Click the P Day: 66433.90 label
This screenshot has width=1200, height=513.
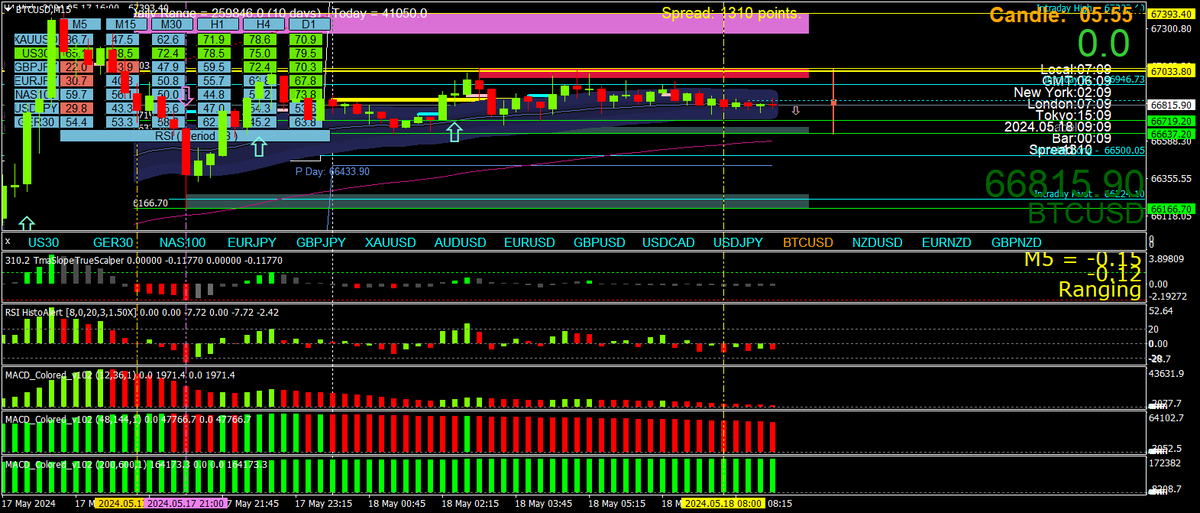pyautogui.click(x=333, y=172)
